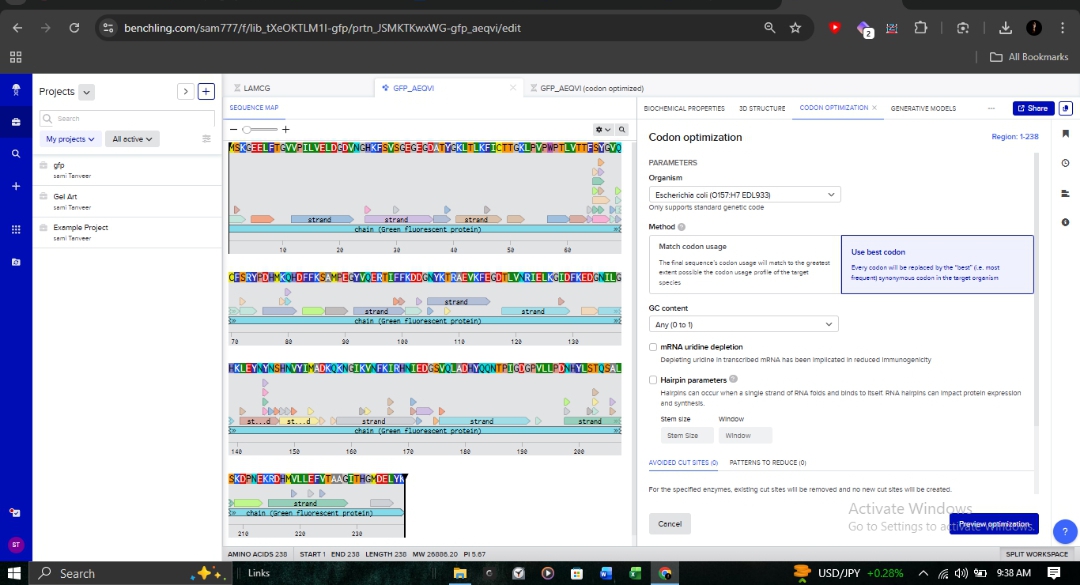The height and width of the screenshot is (585, 1080).
Task: Open the Organism dropdown
Action: click(x=744, y=194)
